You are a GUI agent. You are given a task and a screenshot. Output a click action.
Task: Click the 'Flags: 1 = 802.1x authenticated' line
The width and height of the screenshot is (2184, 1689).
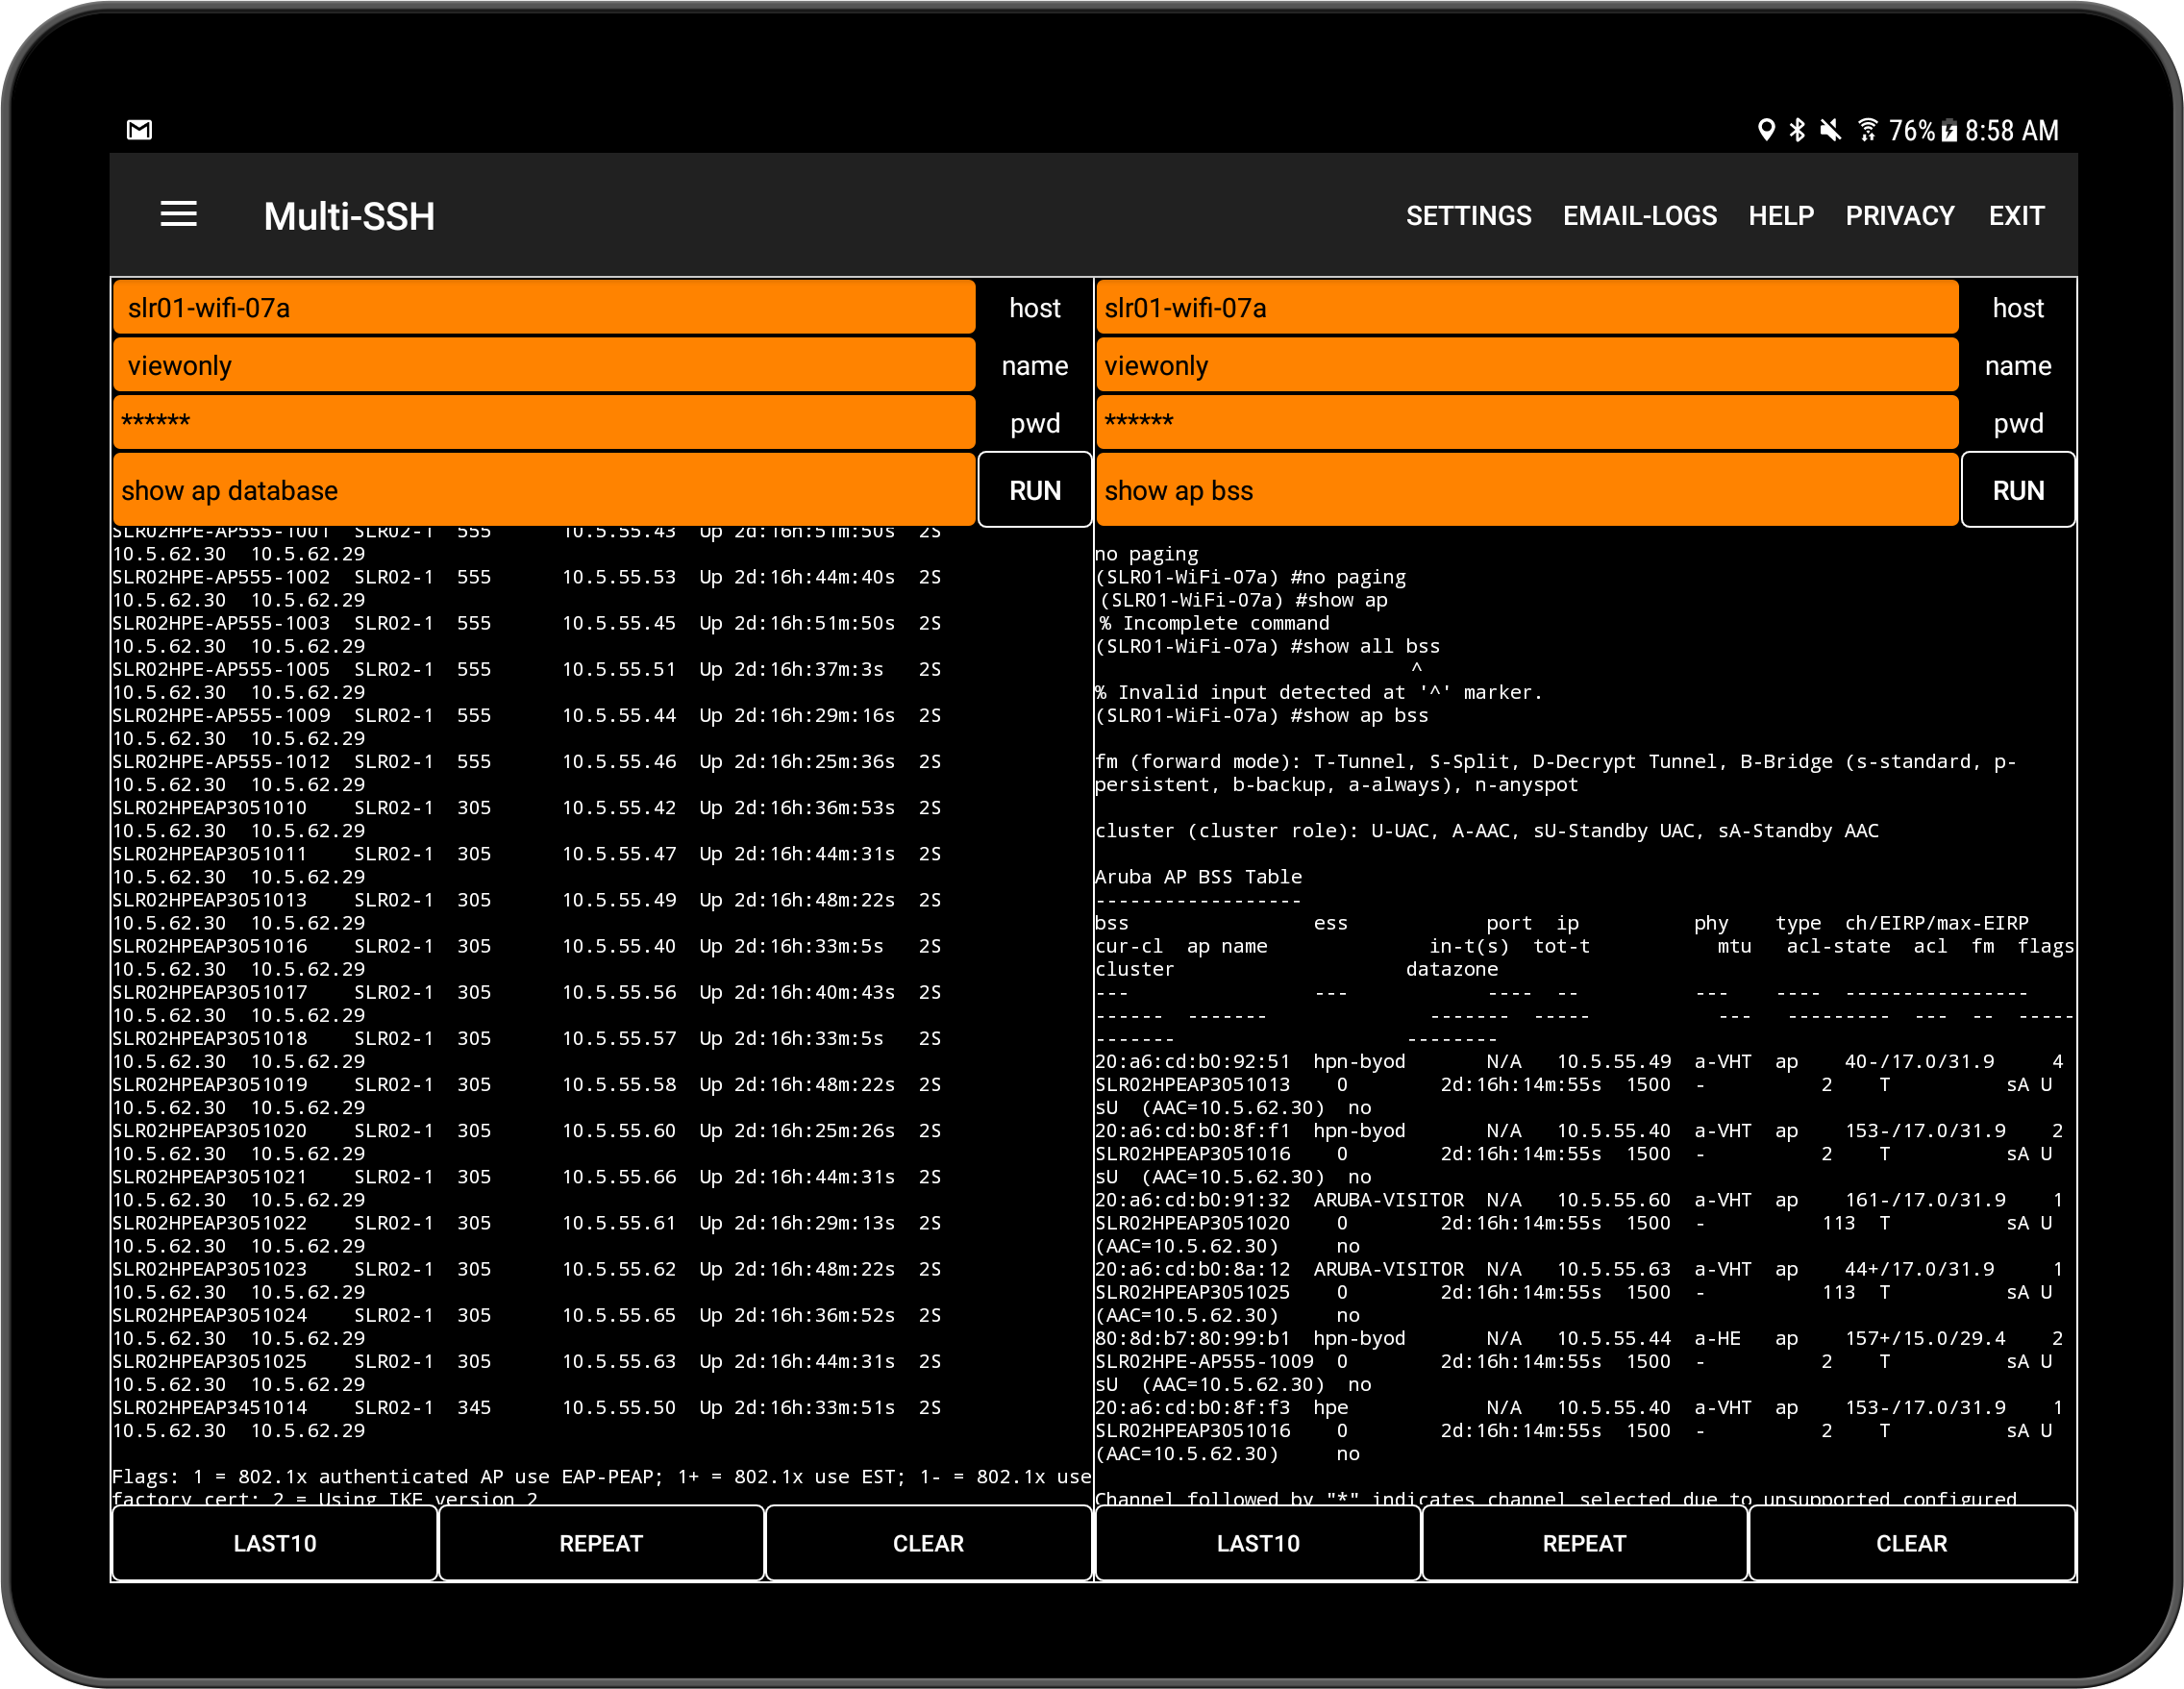[x=601, y=1476]
